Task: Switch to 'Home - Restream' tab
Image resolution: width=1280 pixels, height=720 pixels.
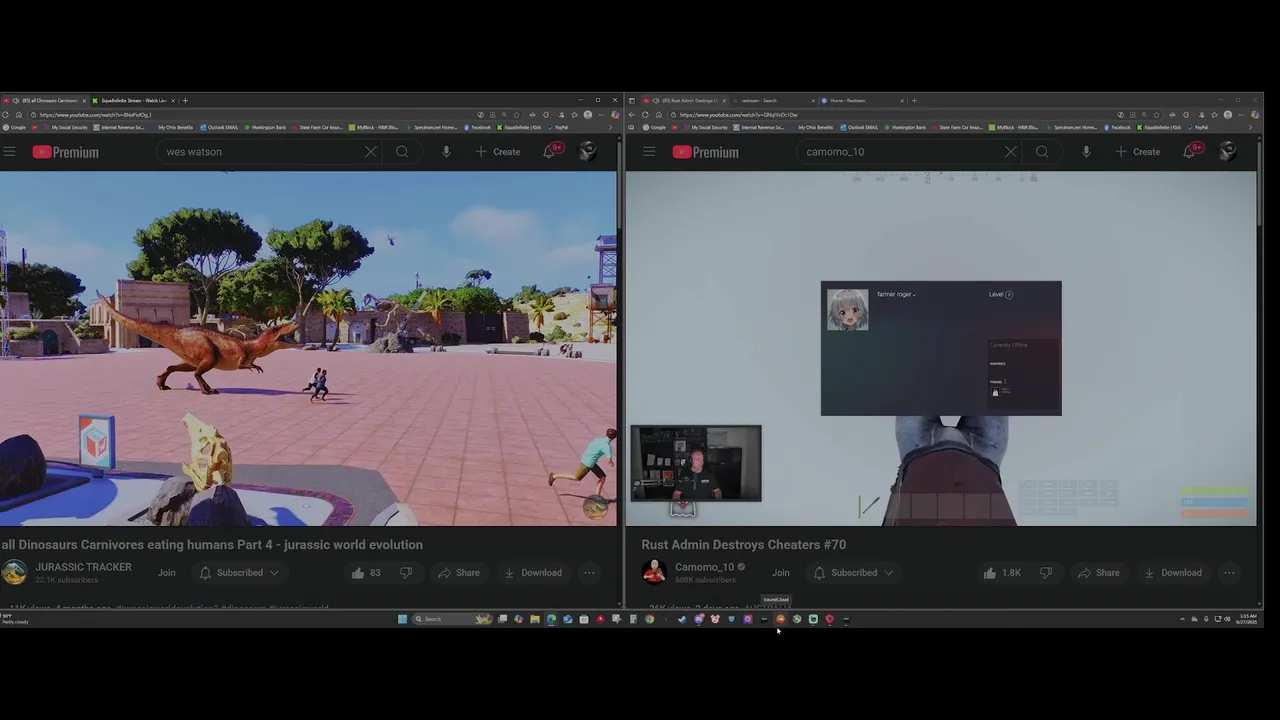Action: [862, 100]
